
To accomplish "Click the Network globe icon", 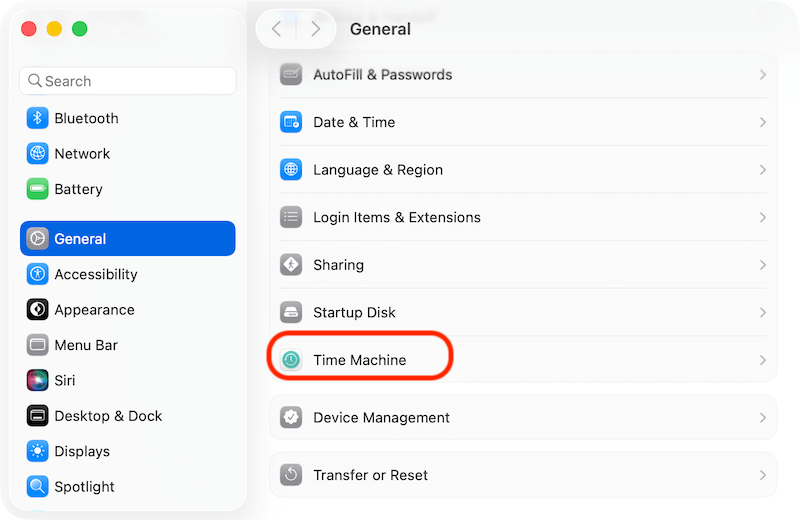I will pyautogui.click(x=37, y=154).
